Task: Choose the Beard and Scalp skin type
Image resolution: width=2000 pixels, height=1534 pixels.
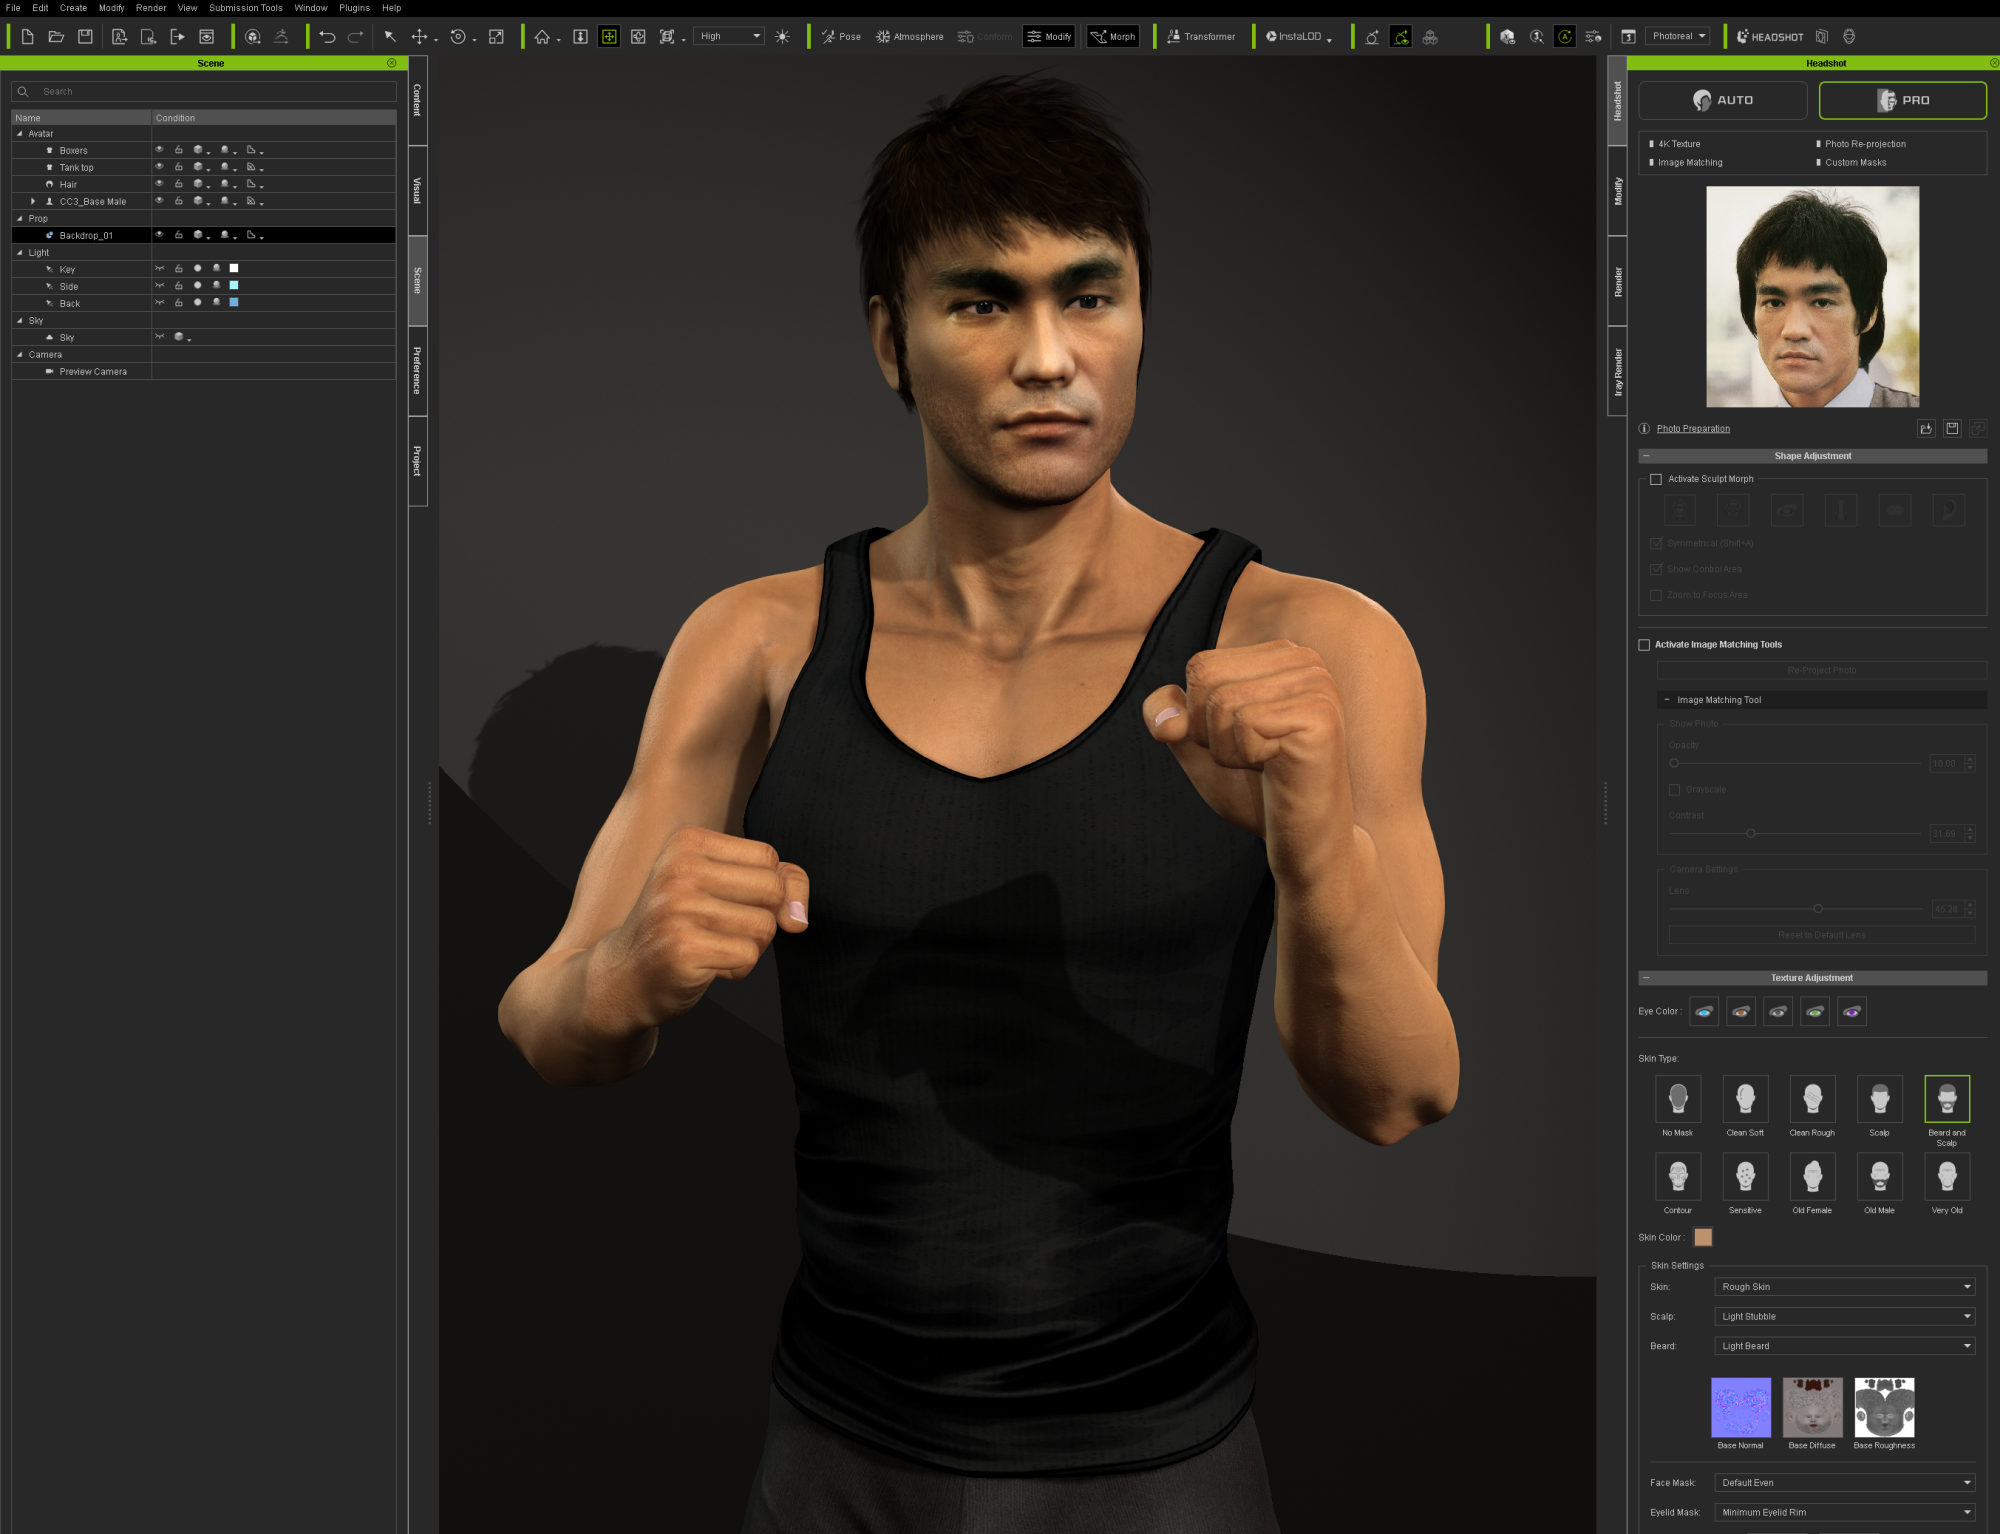Action: click(x=1947, y=1099)
